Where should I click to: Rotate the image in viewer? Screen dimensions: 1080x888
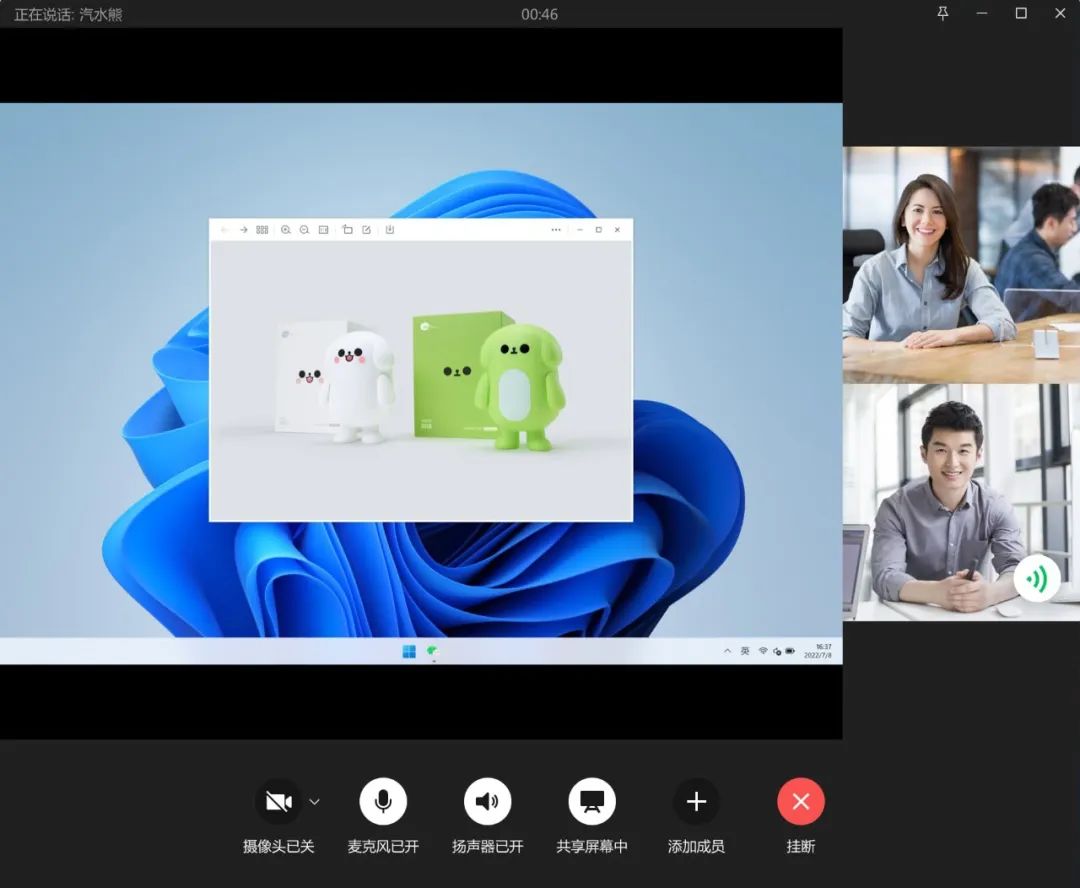coord(347,229)
